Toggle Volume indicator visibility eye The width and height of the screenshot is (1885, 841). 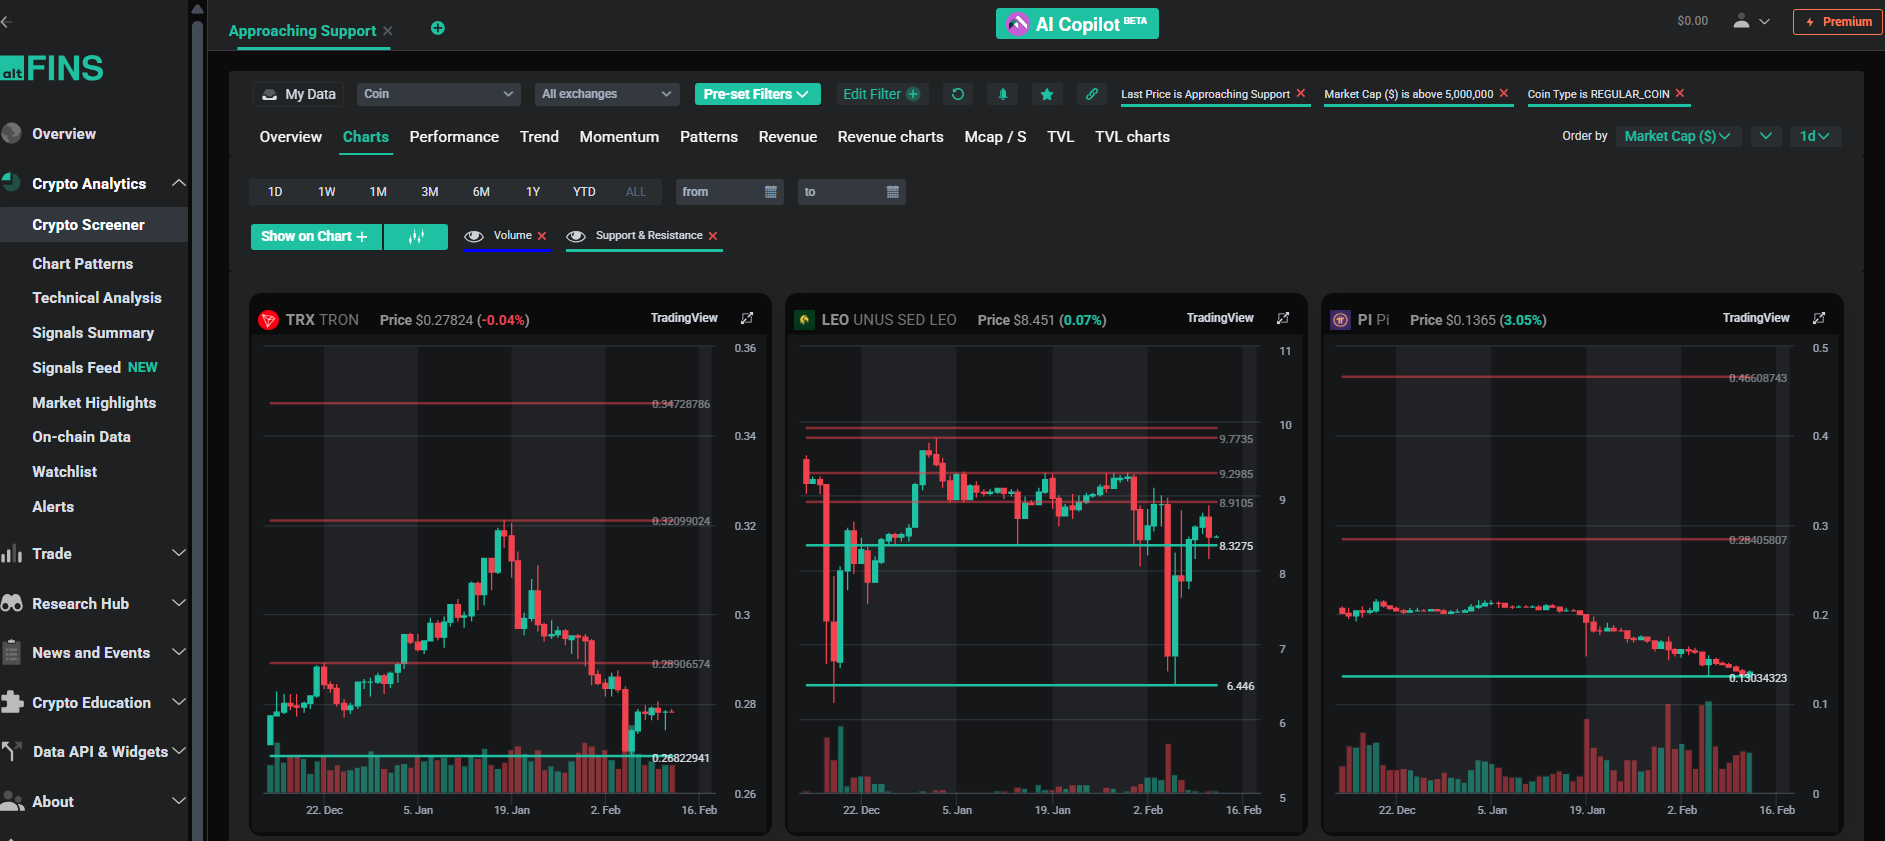click(x=474, y=236)
